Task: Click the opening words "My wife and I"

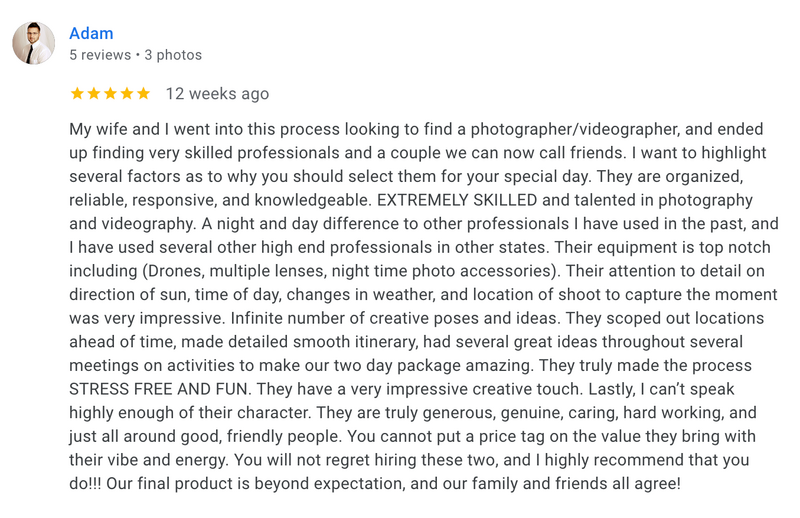Action: (118, 130)
